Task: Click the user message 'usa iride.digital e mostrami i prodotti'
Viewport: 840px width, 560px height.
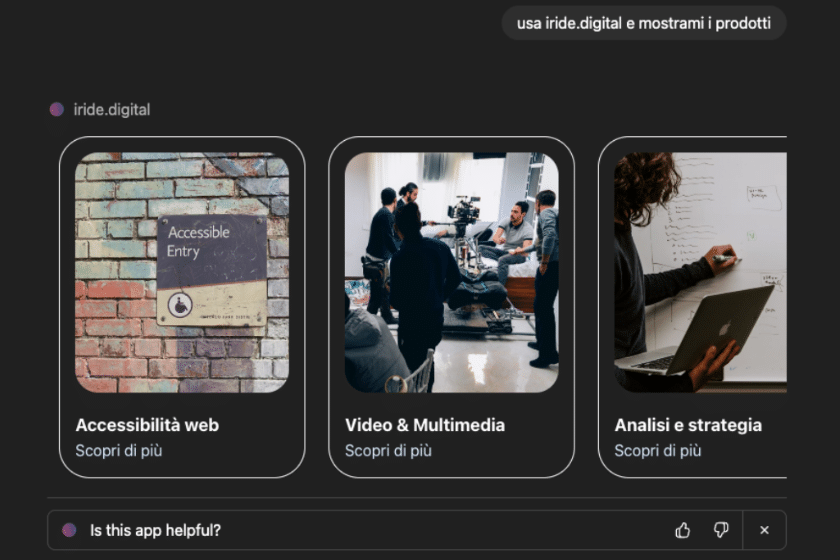Action: click(644, 22)
